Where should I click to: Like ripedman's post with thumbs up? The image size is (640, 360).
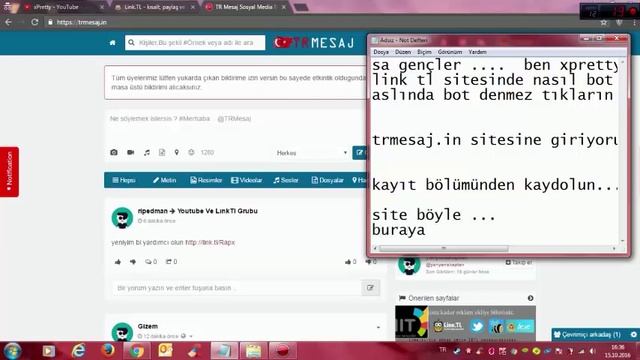point(118,262)
